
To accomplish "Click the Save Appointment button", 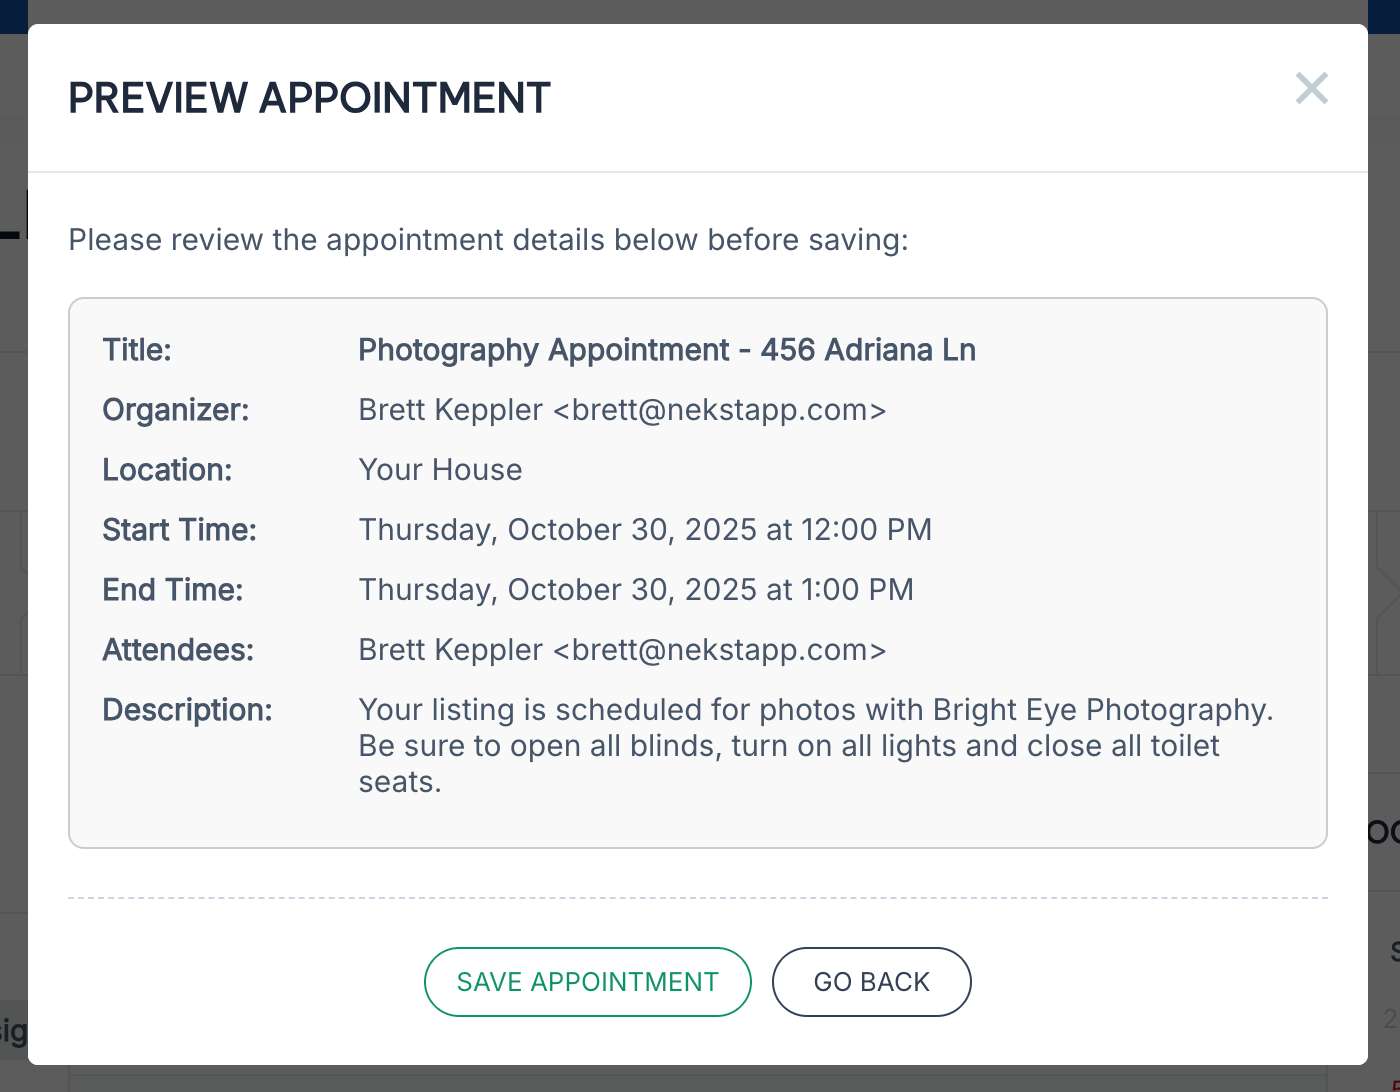I will (587, 982).
